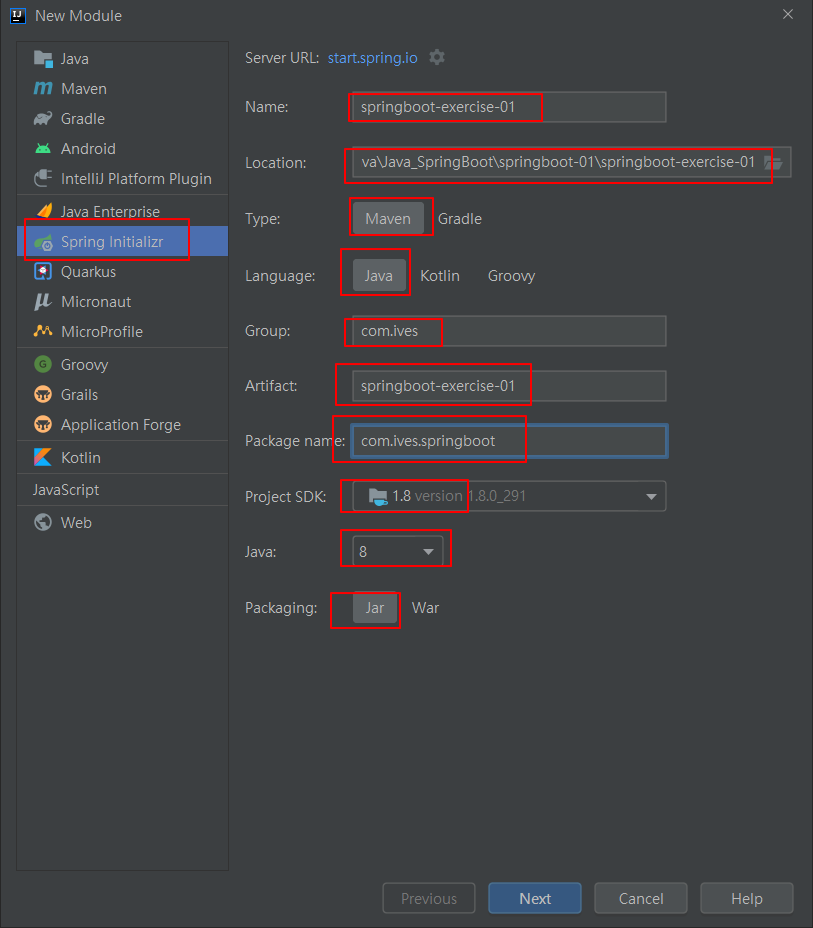This screenshot has height=928, width=813.
Task: Click IntelliJ IDEA logo in title bar
Action: click(x=18, y=16)
